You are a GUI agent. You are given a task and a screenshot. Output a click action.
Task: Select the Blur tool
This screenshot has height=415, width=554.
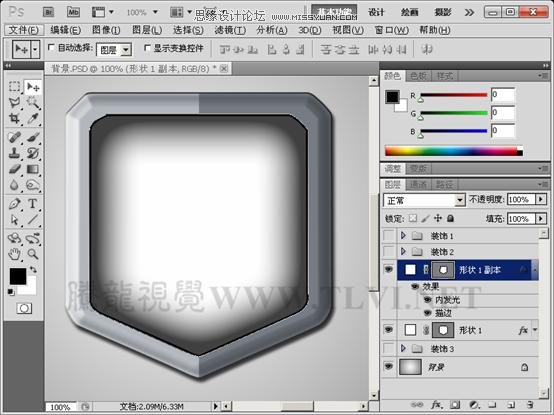tap(14, 185)
